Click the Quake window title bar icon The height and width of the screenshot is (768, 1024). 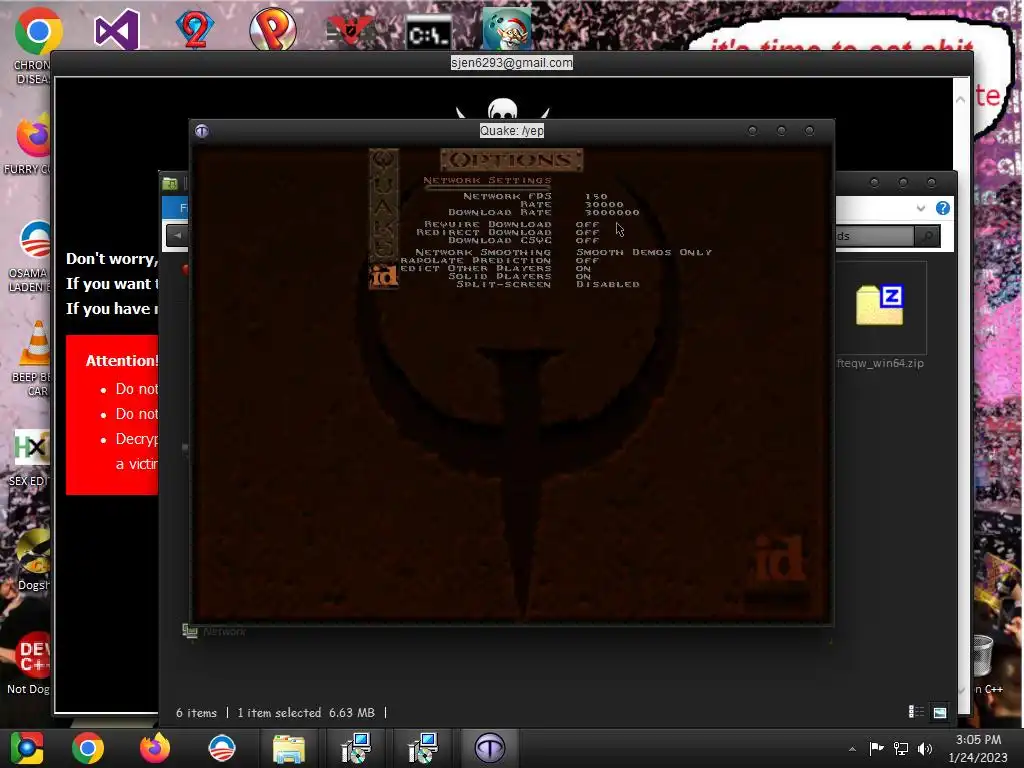coord(202,131)
